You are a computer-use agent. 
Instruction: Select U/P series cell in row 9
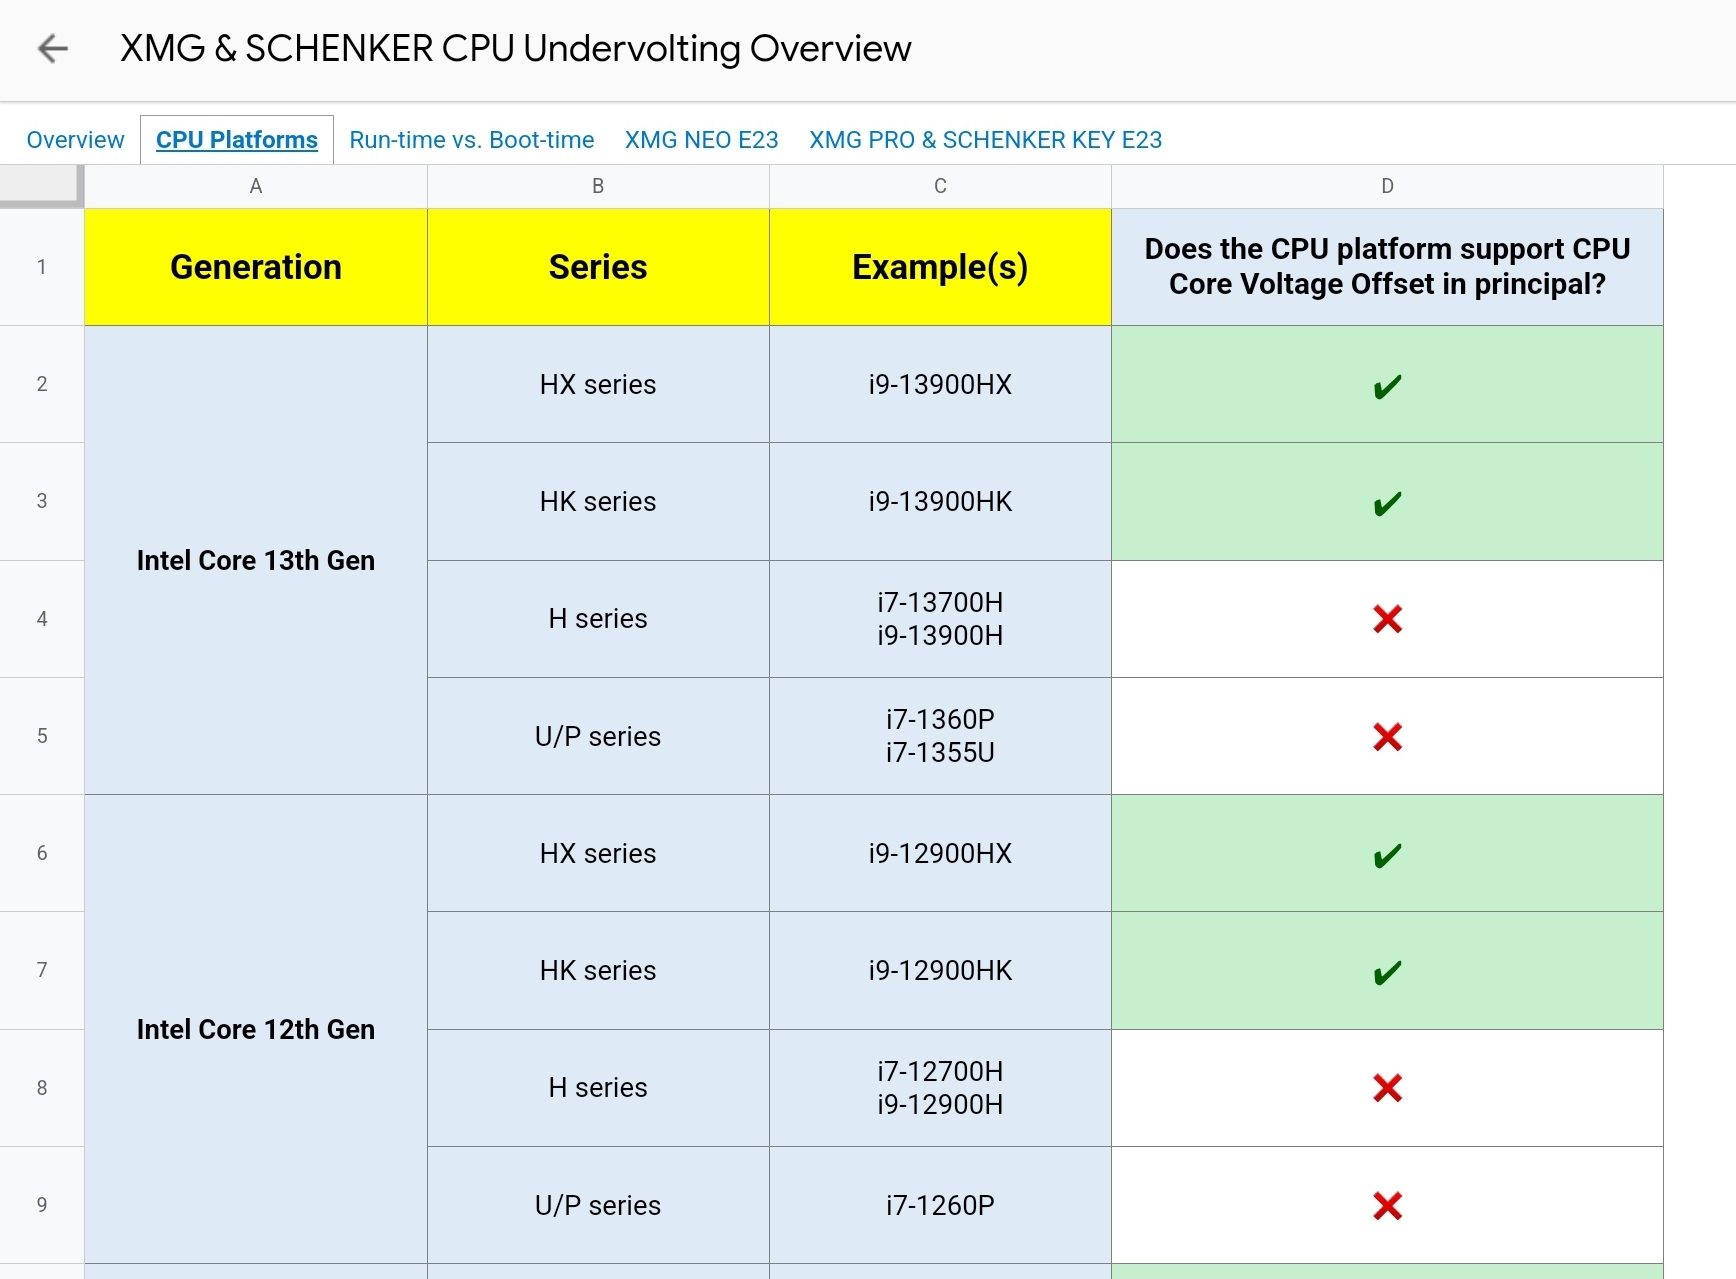(598, 1205)
